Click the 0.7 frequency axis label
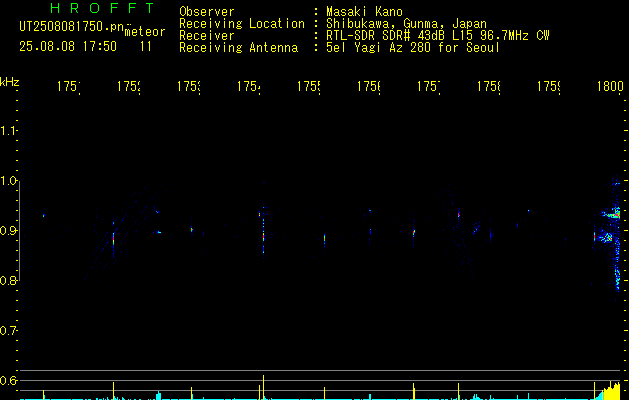Viewport: 629px width, 400px height. point(8,330)
